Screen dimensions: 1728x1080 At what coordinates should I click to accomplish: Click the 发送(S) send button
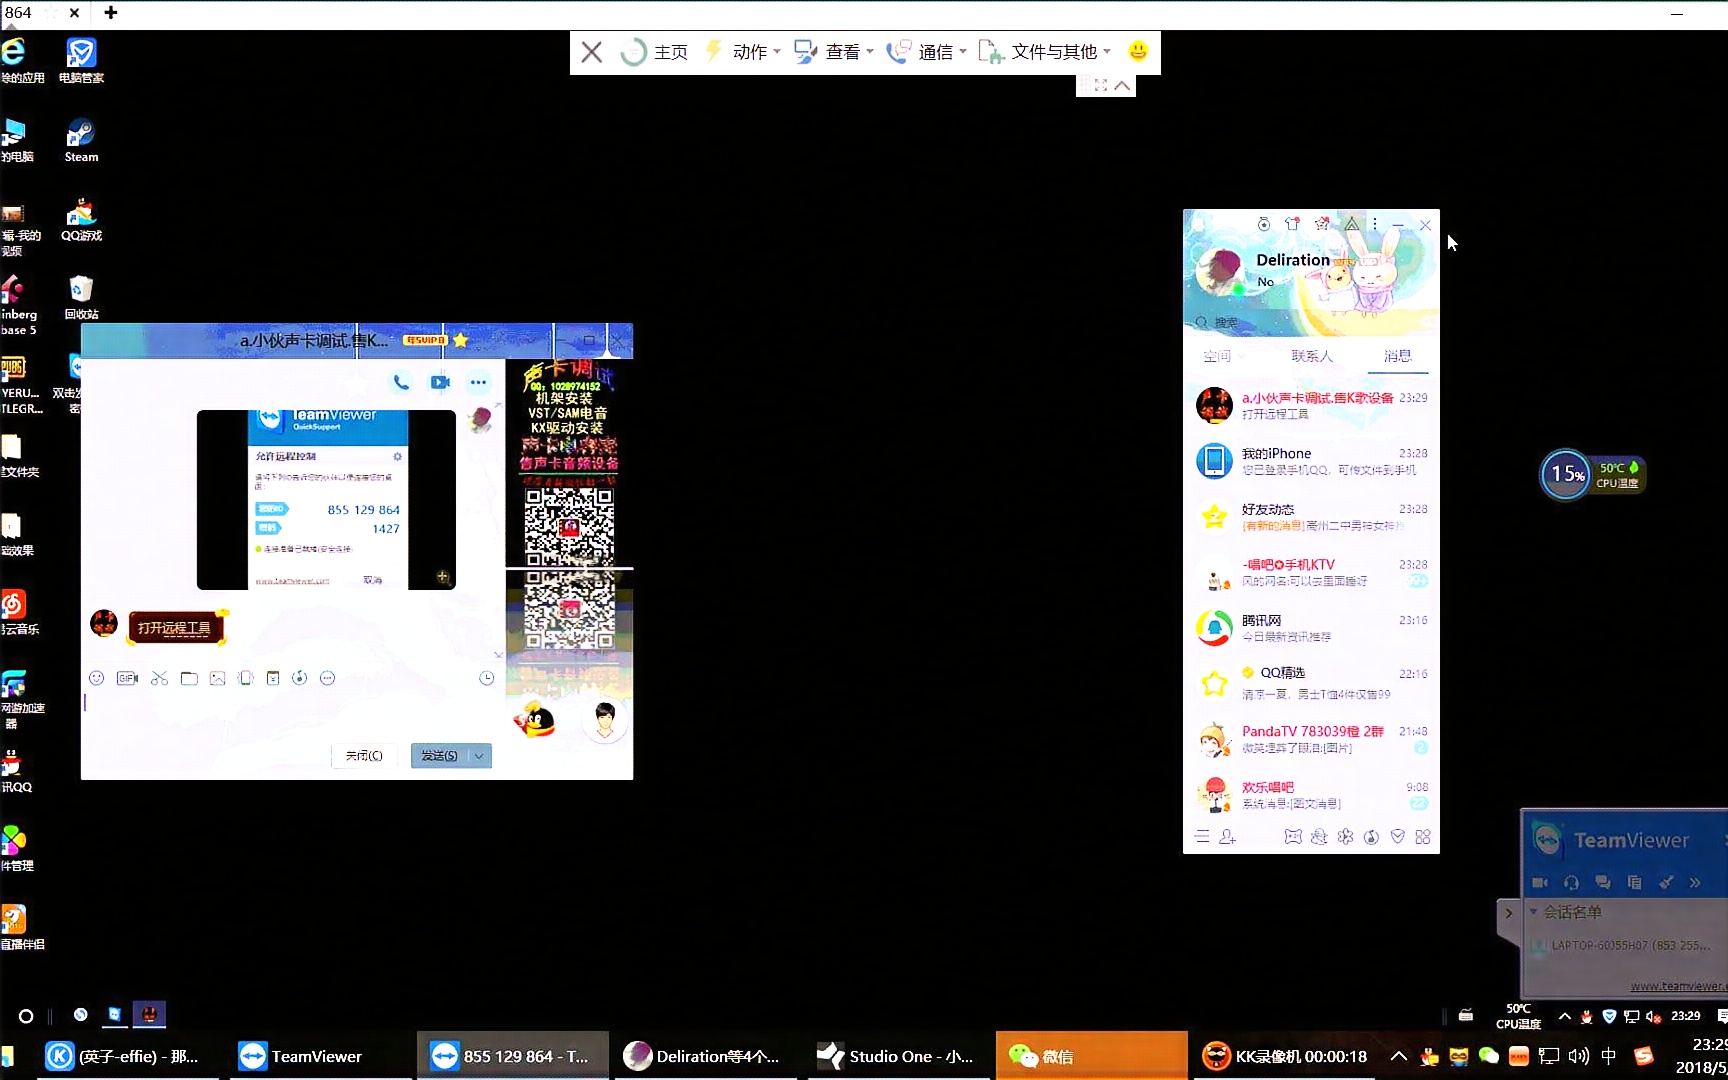439,755
